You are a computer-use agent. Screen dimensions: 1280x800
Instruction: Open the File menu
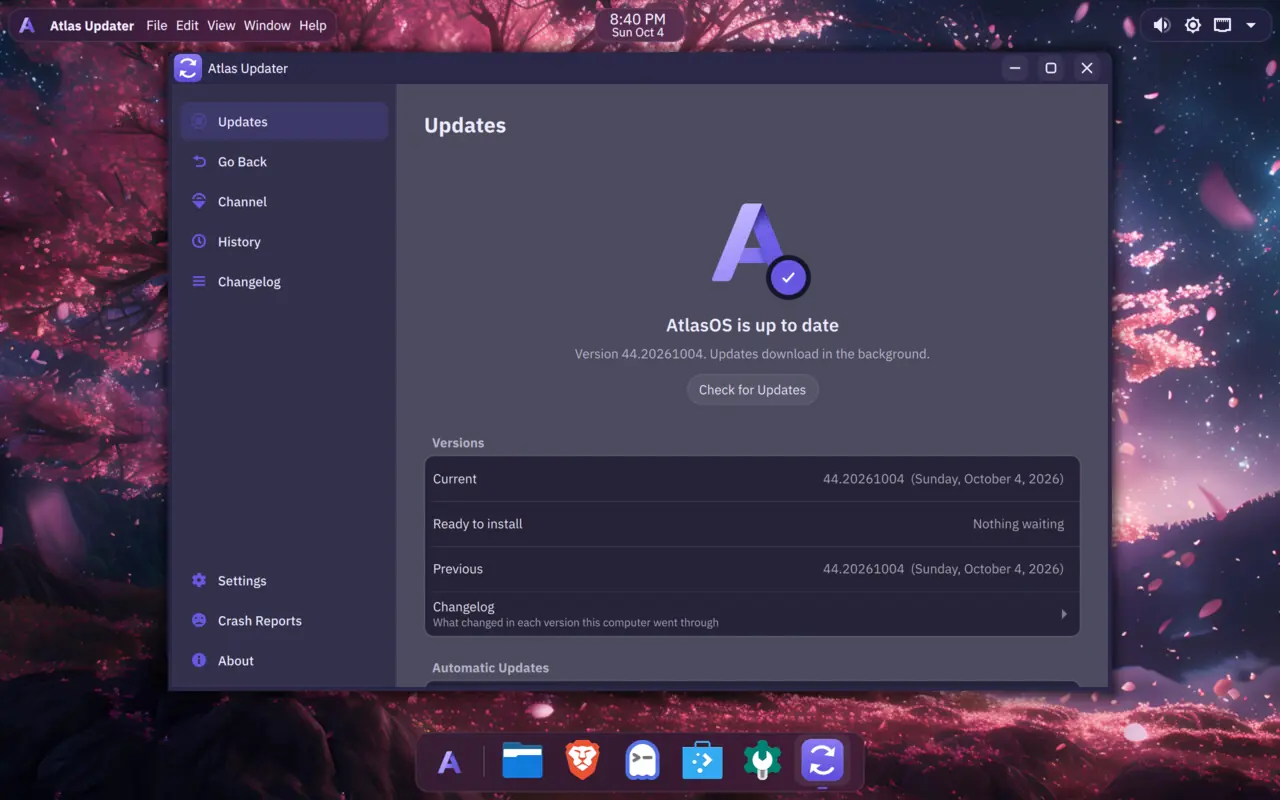[157, 25]
